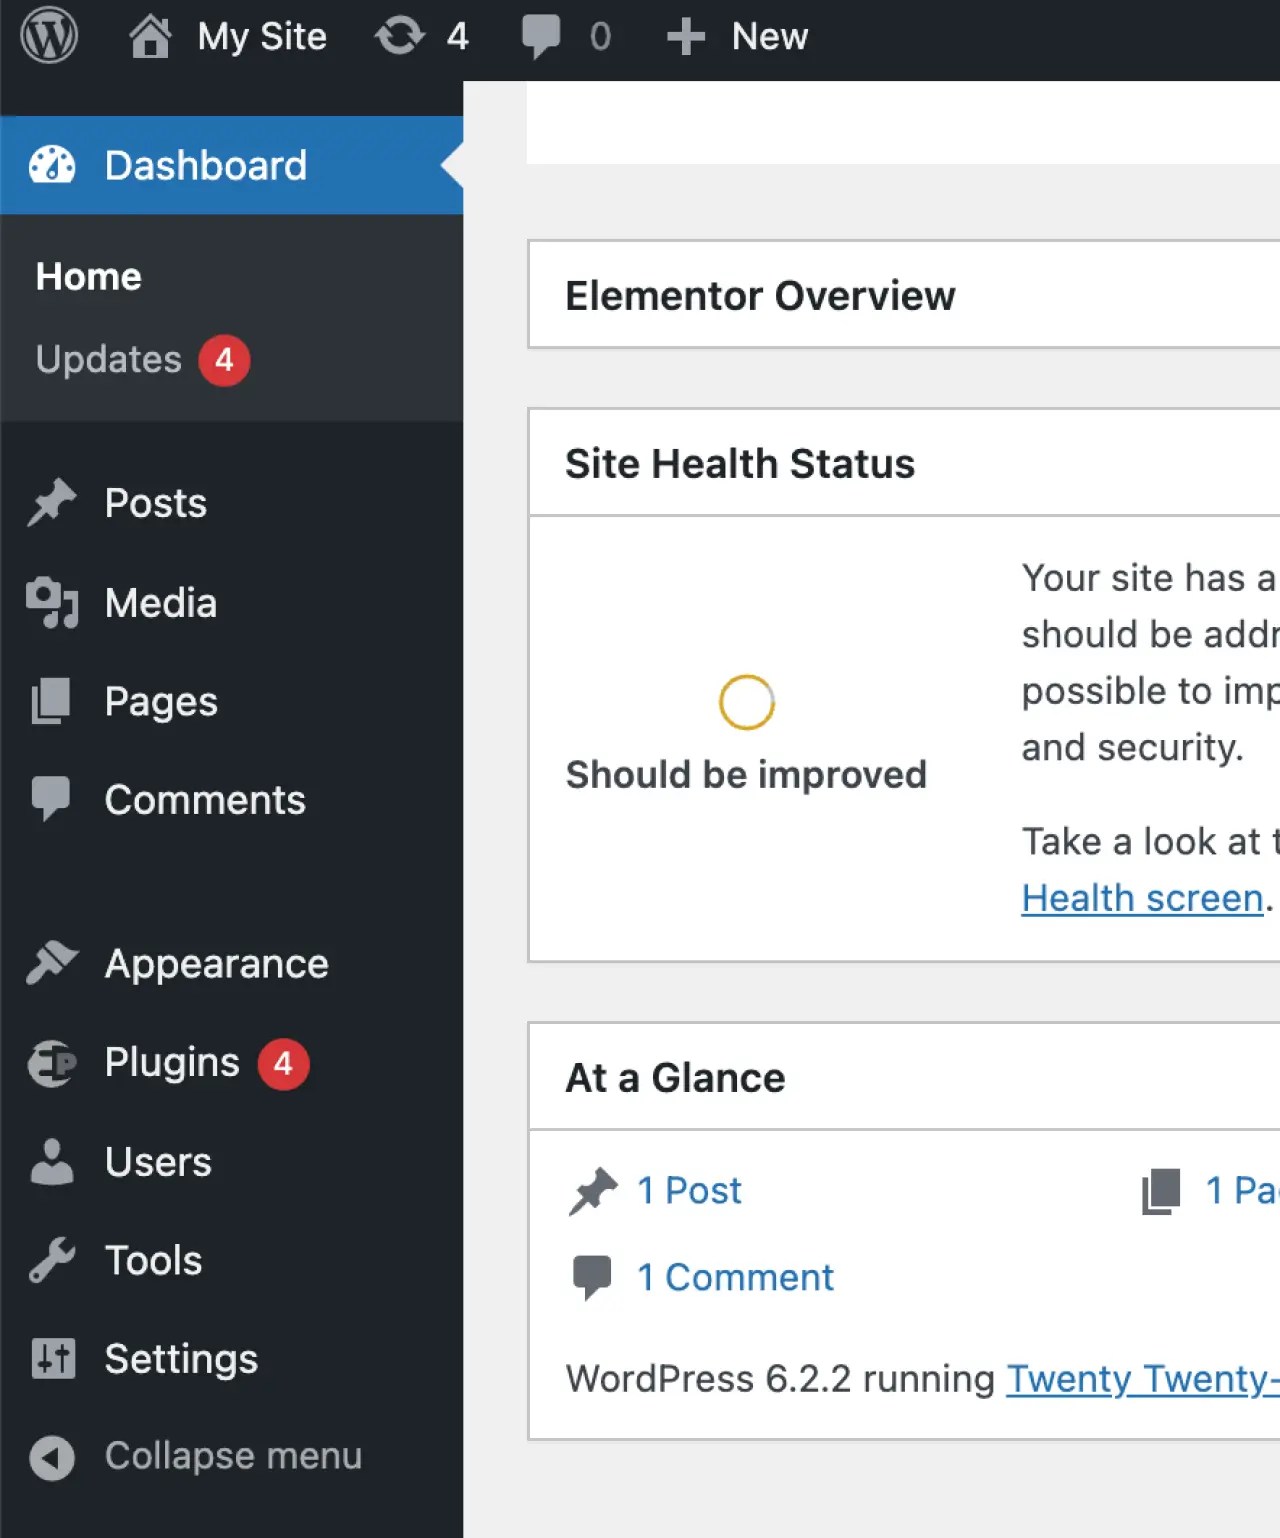Viewport: 1280px width, 1538px height.
Task: Click the Twenty Twenty theme link
Action: point(1143,1379)
